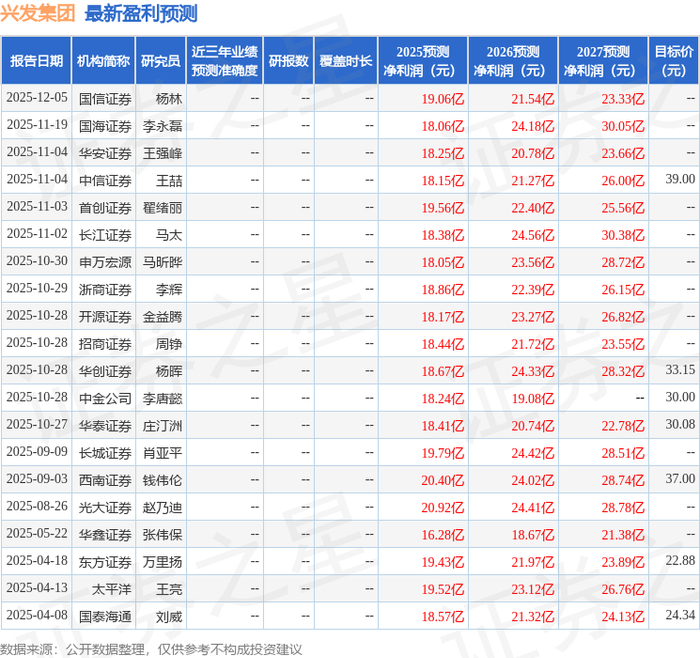
Task: Click researcher 周铮
Action: (x=169, y=344)
